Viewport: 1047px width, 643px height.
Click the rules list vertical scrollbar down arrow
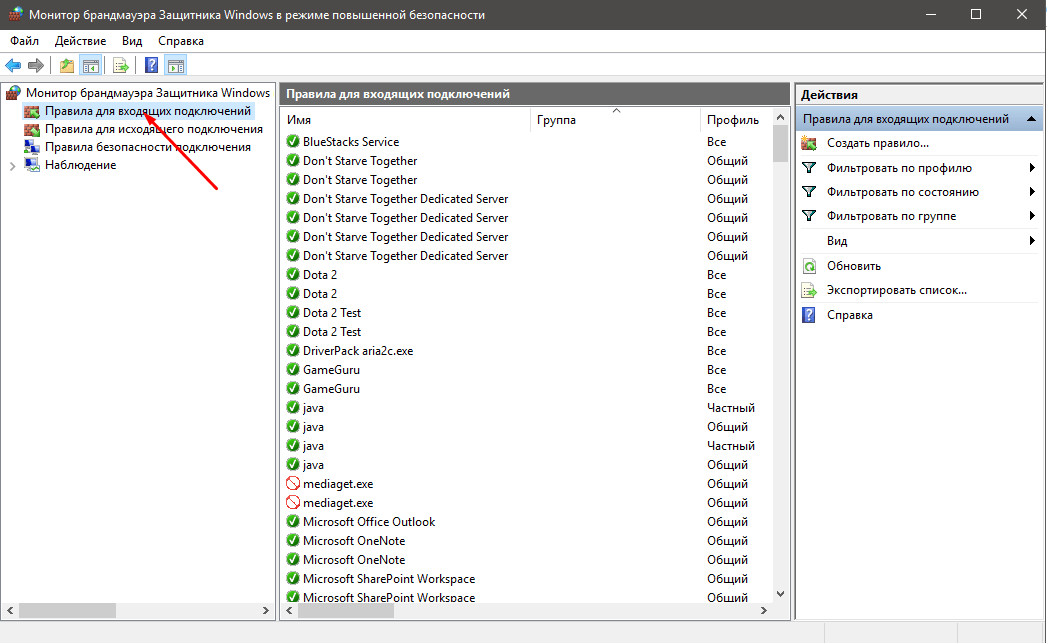(780, 594)
